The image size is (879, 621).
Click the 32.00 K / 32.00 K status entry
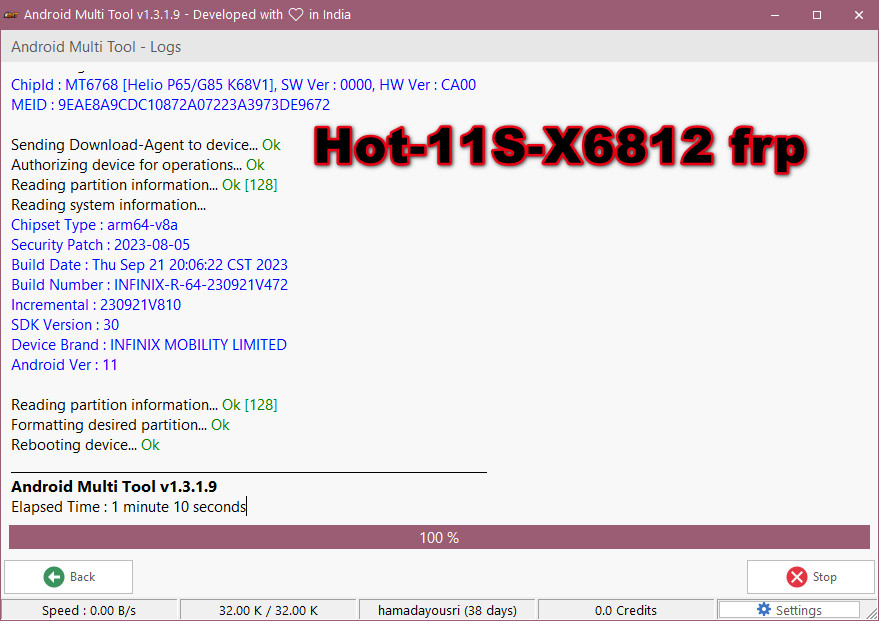coord(268,610)
